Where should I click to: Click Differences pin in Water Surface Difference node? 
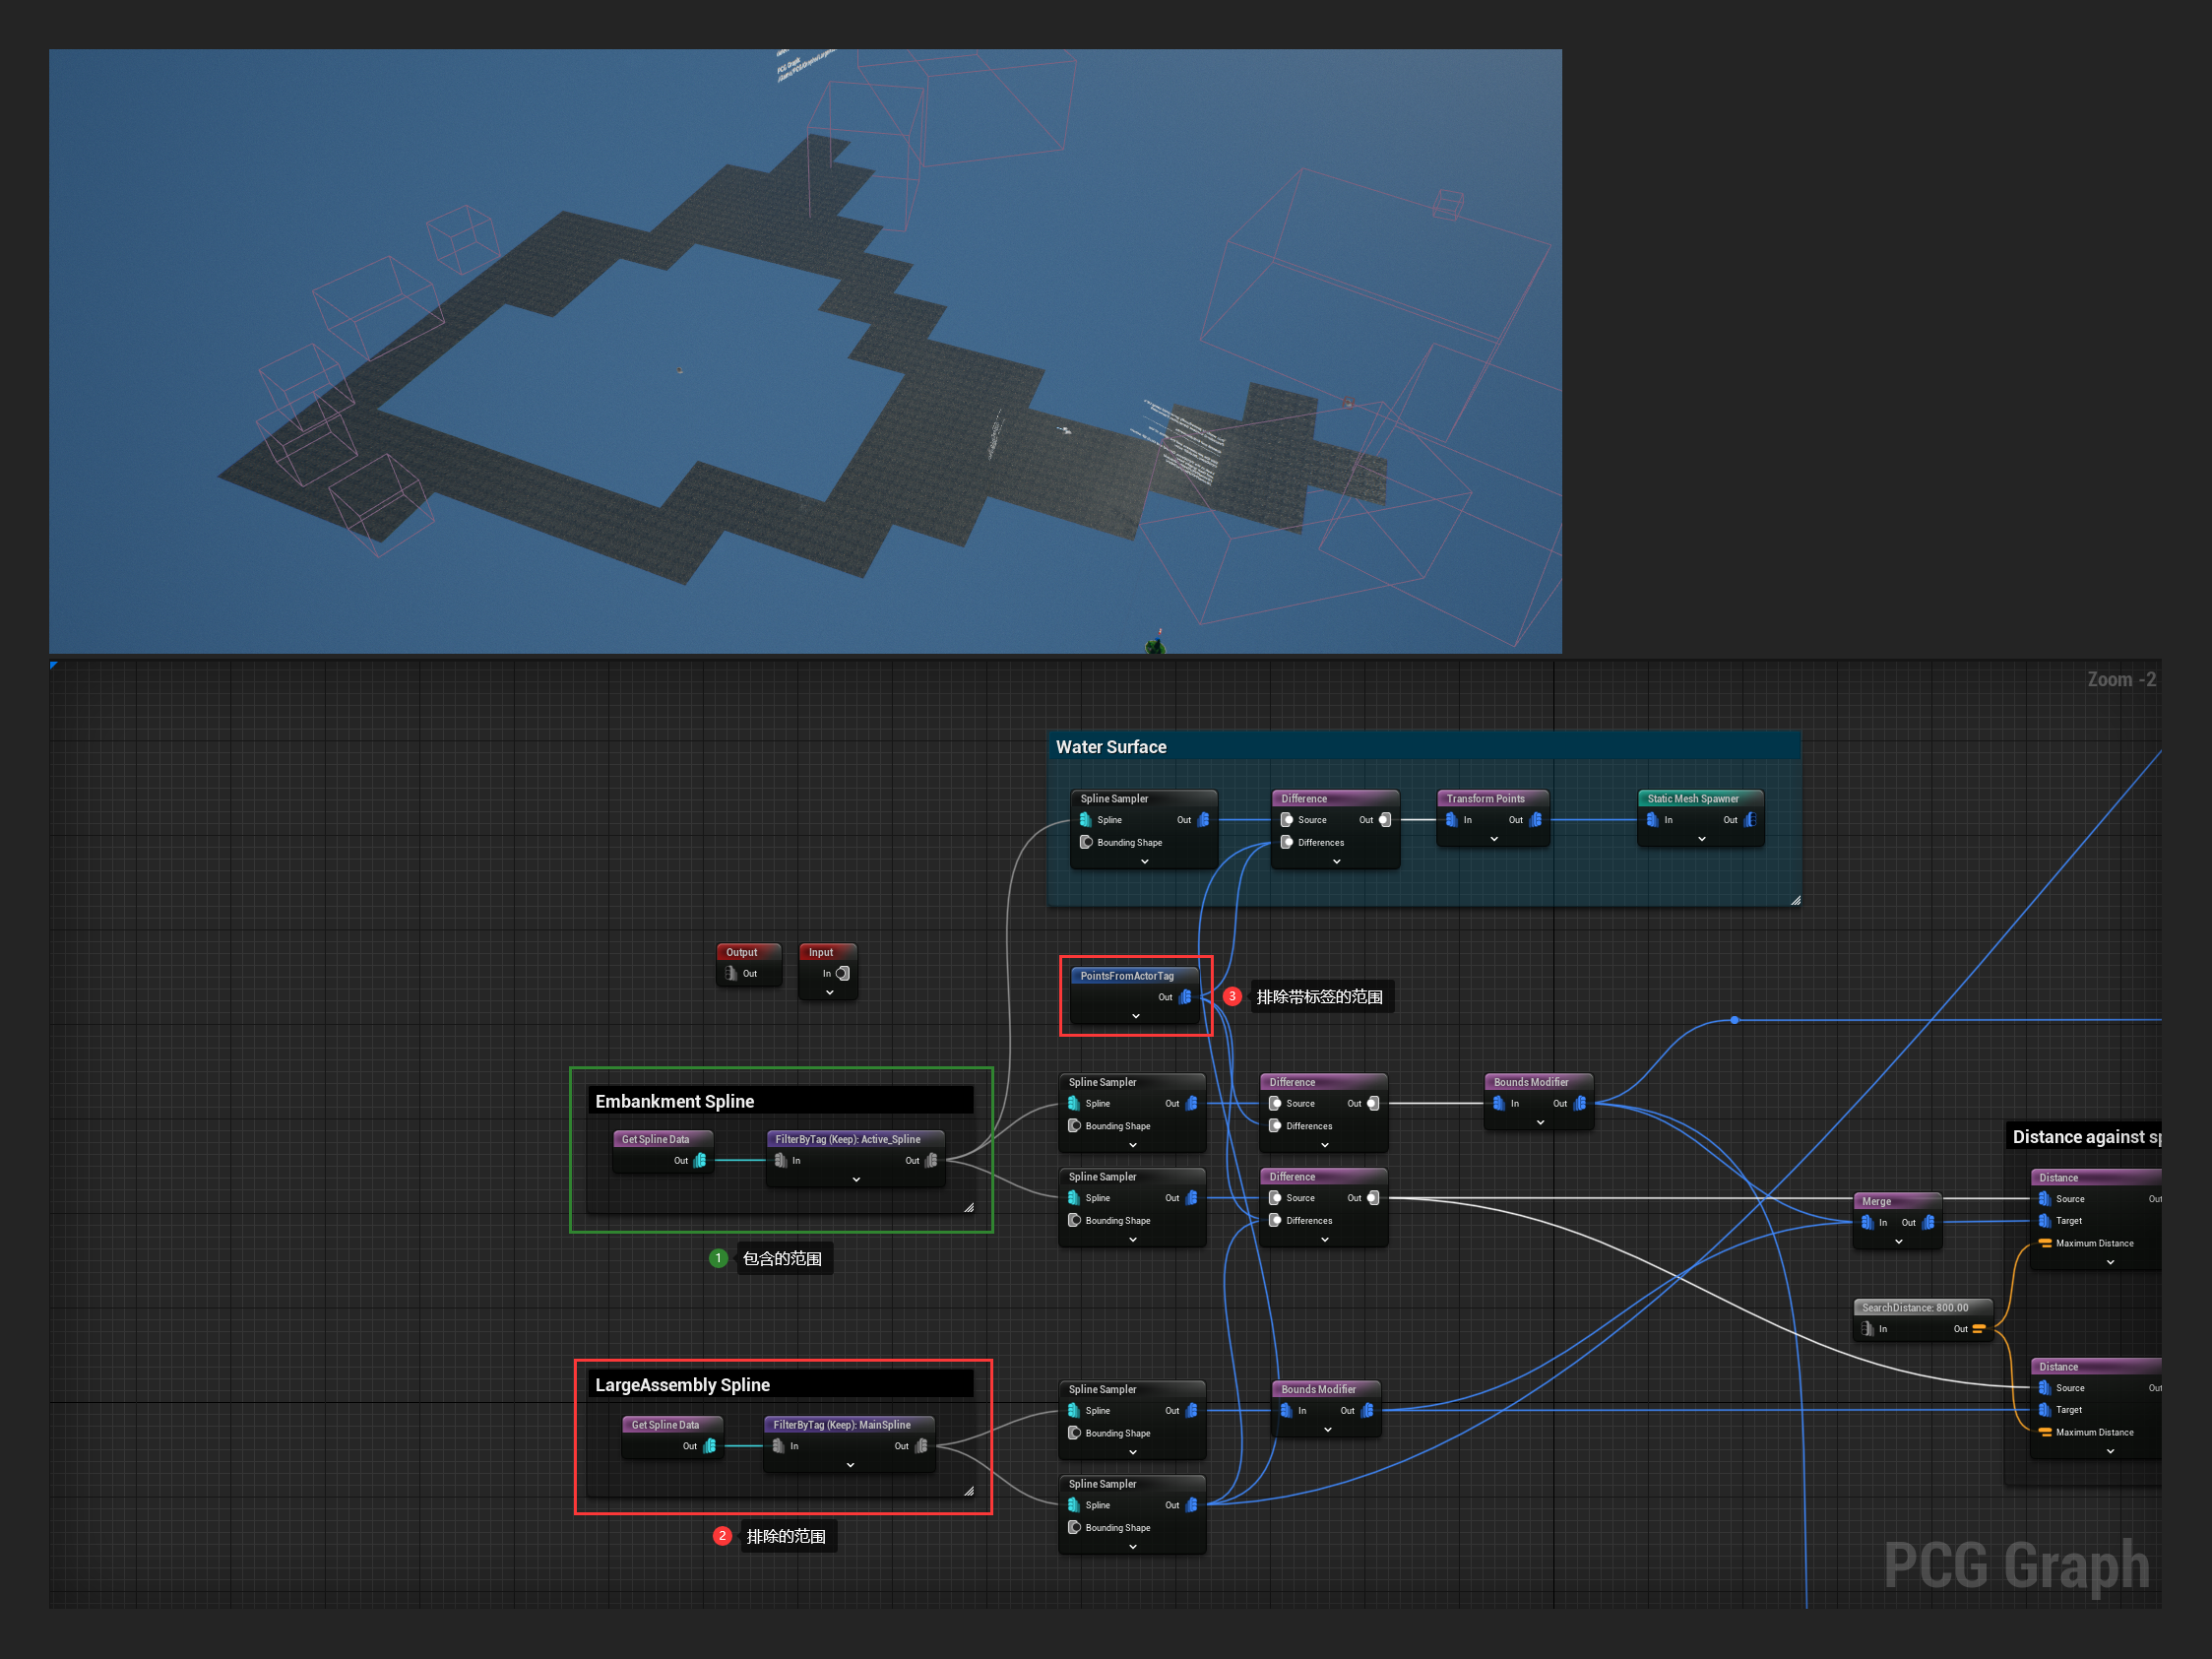[x=1287, y=842]
